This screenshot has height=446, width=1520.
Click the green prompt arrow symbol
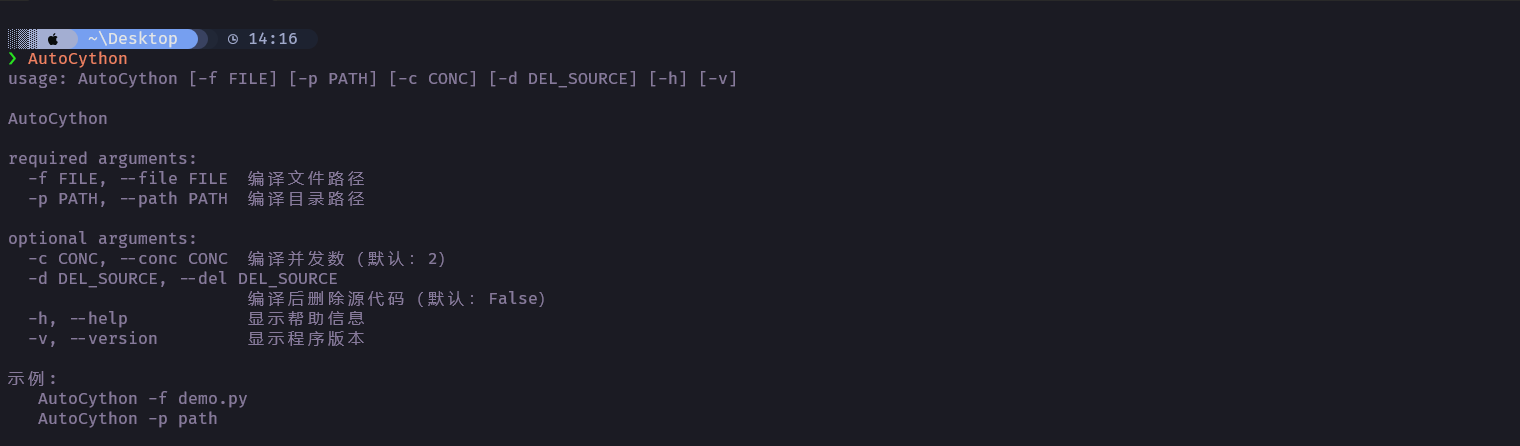[13, 59]
